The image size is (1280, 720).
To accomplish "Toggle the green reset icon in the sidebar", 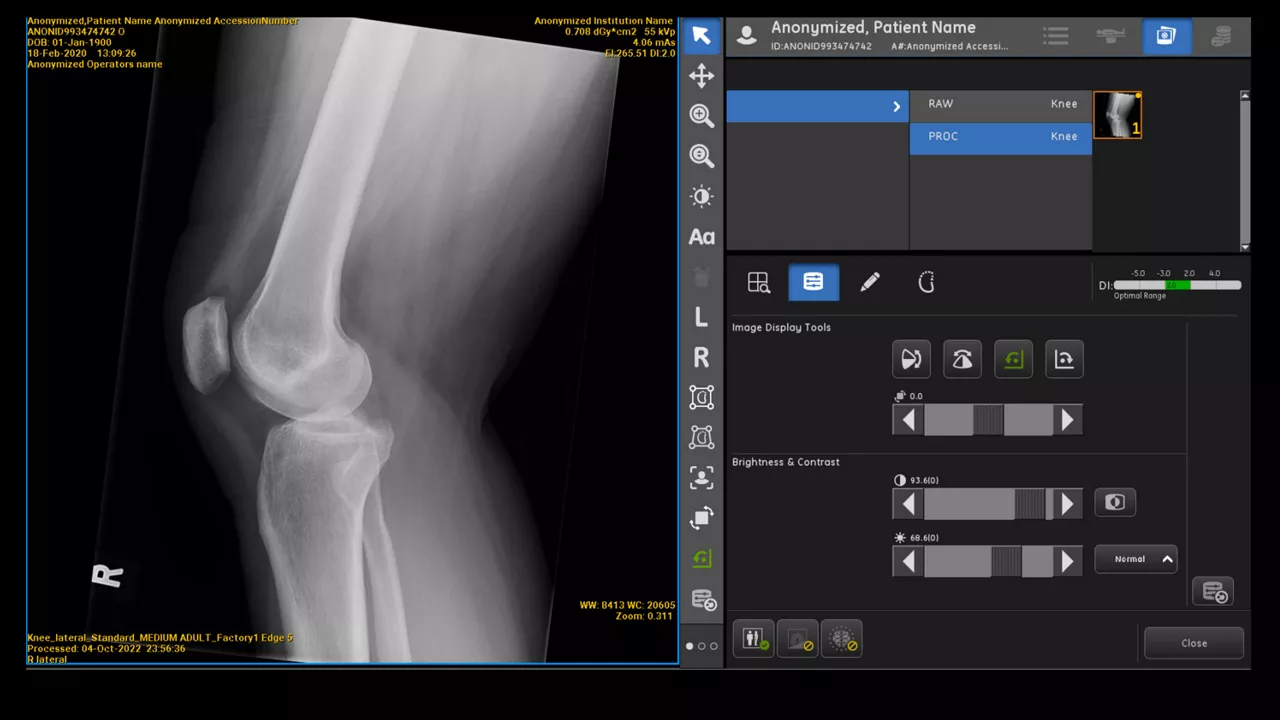I will [701, 558].
